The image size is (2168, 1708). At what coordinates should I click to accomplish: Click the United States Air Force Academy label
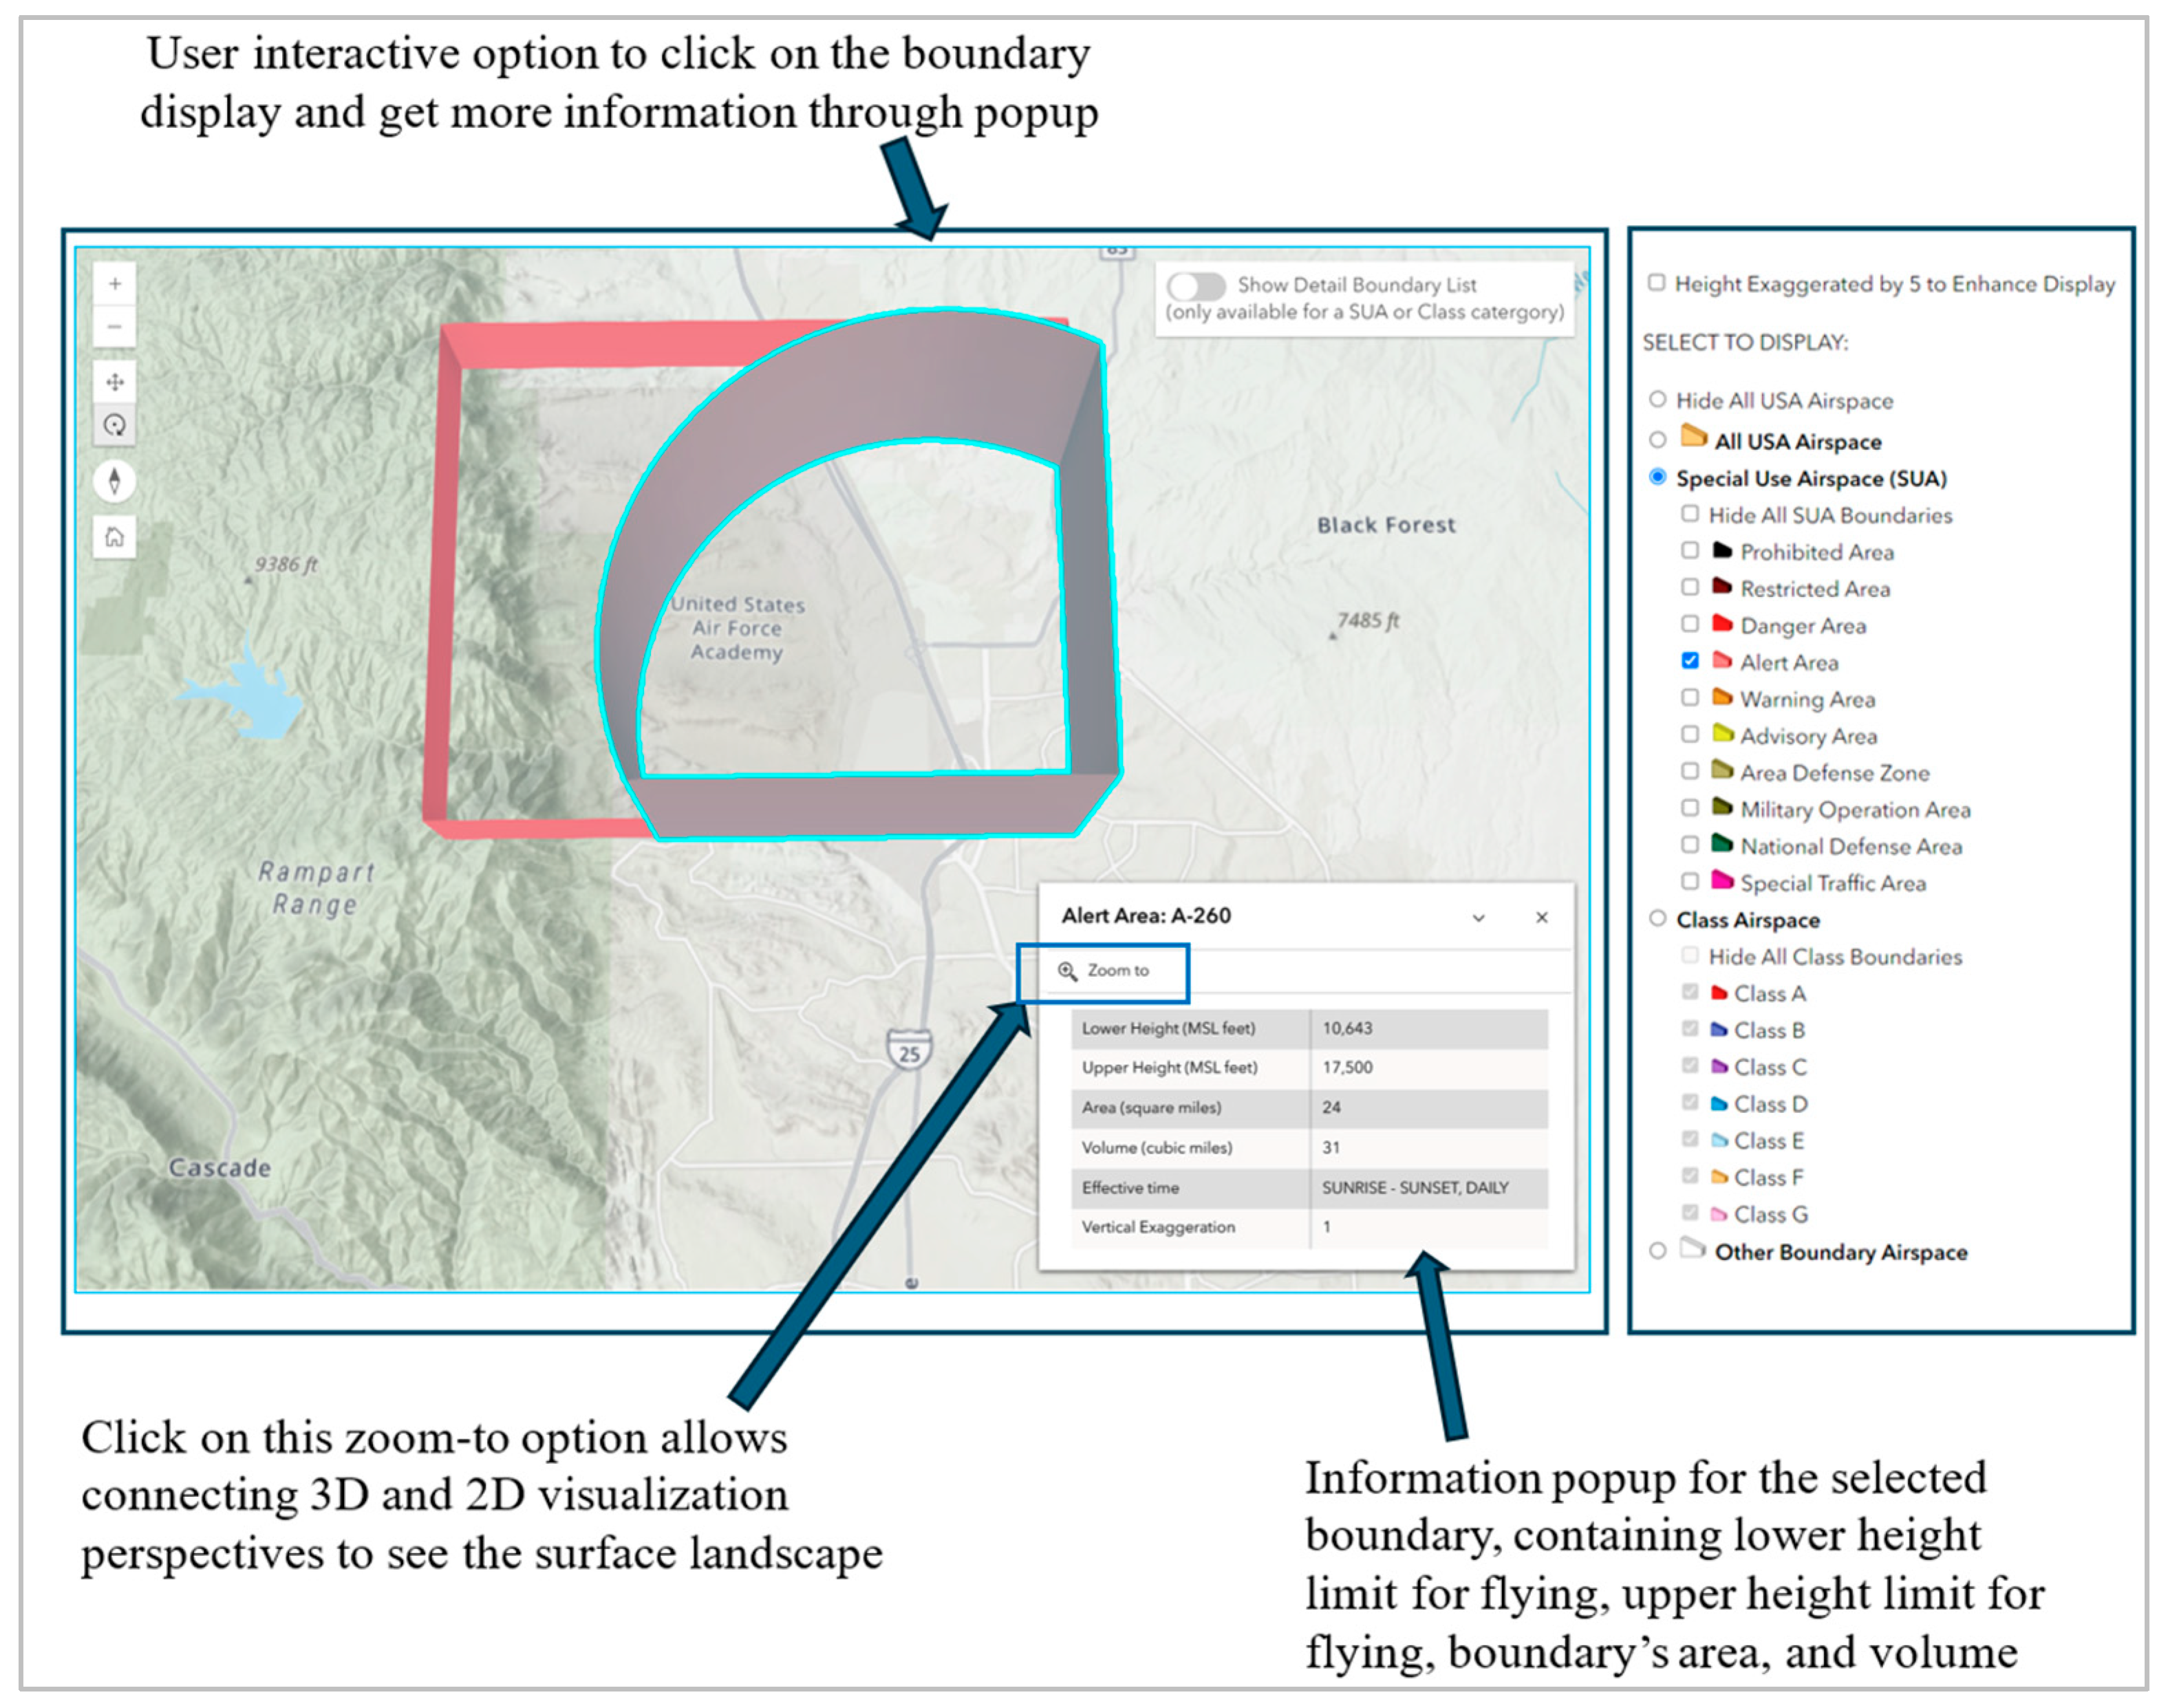737,629
